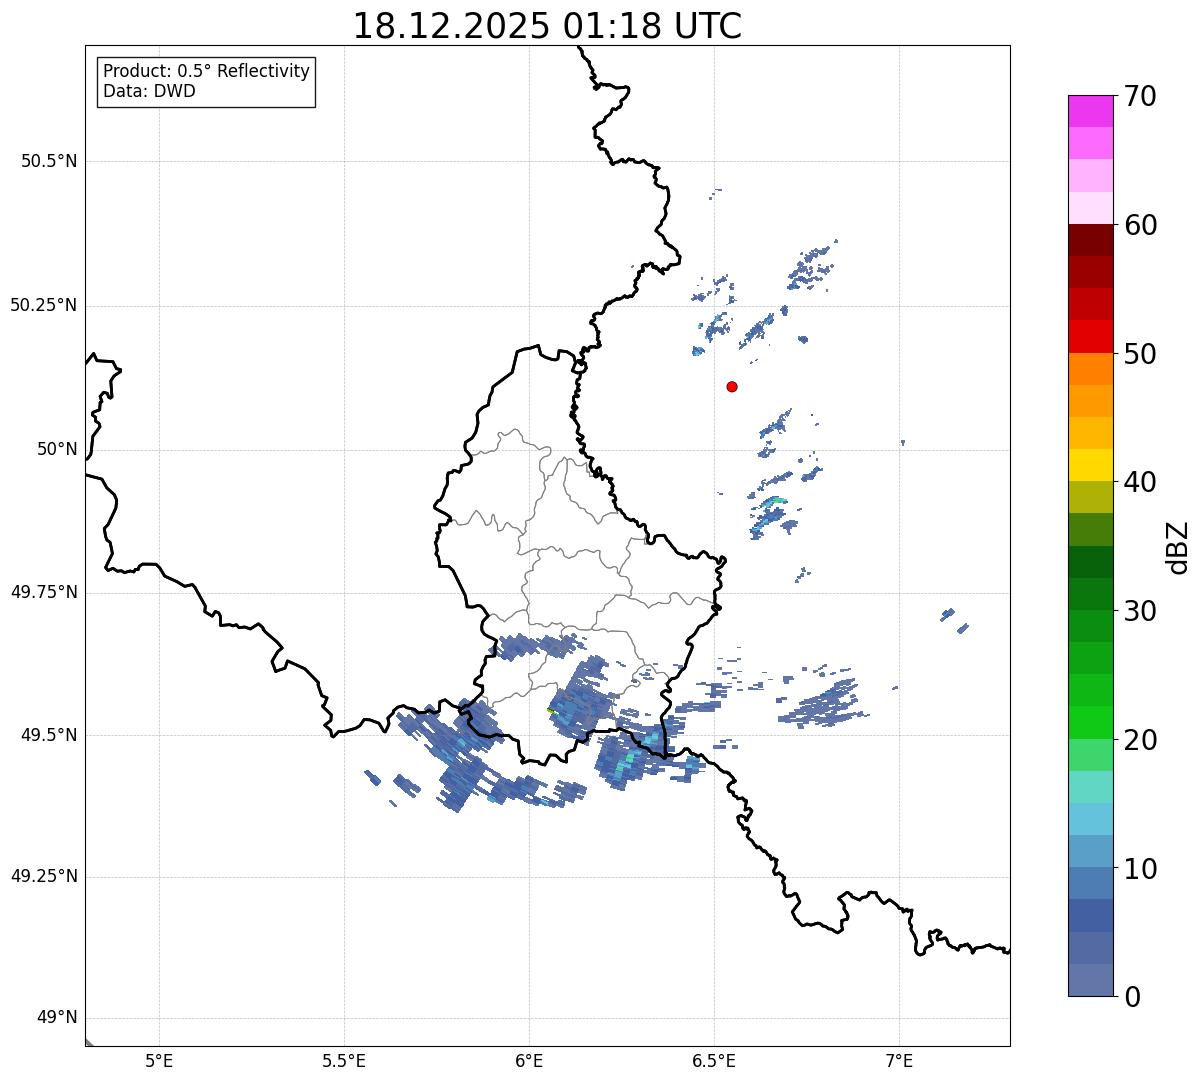This screenshot has width=1202, height=1081.
Task: Click the '6°E' longitude label
Action: [x=529, y=1060]
